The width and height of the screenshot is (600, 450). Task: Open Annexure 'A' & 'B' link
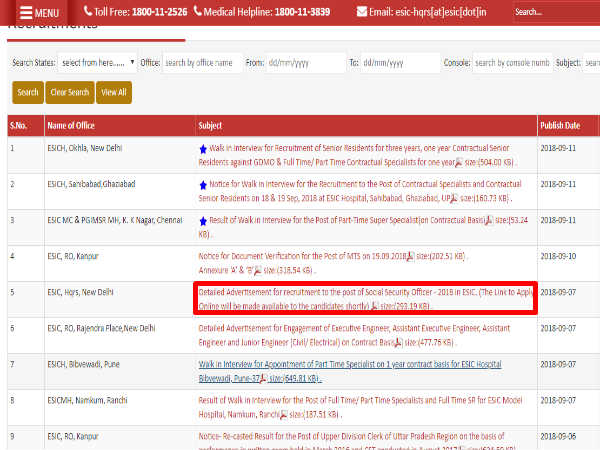pyautogui.click(x=226, y=270)
